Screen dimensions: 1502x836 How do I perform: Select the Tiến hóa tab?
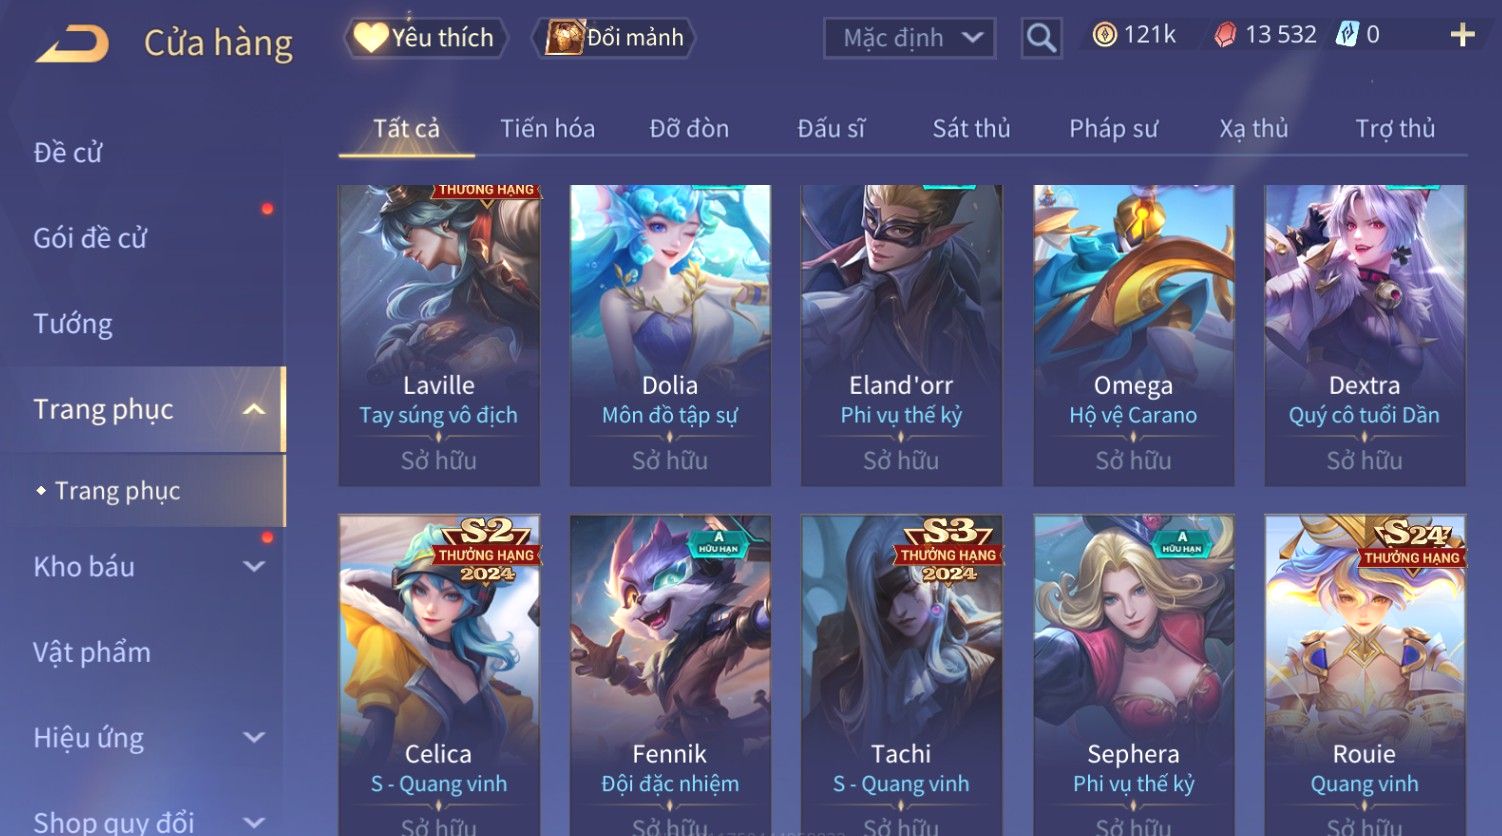(x=547, y=128)
